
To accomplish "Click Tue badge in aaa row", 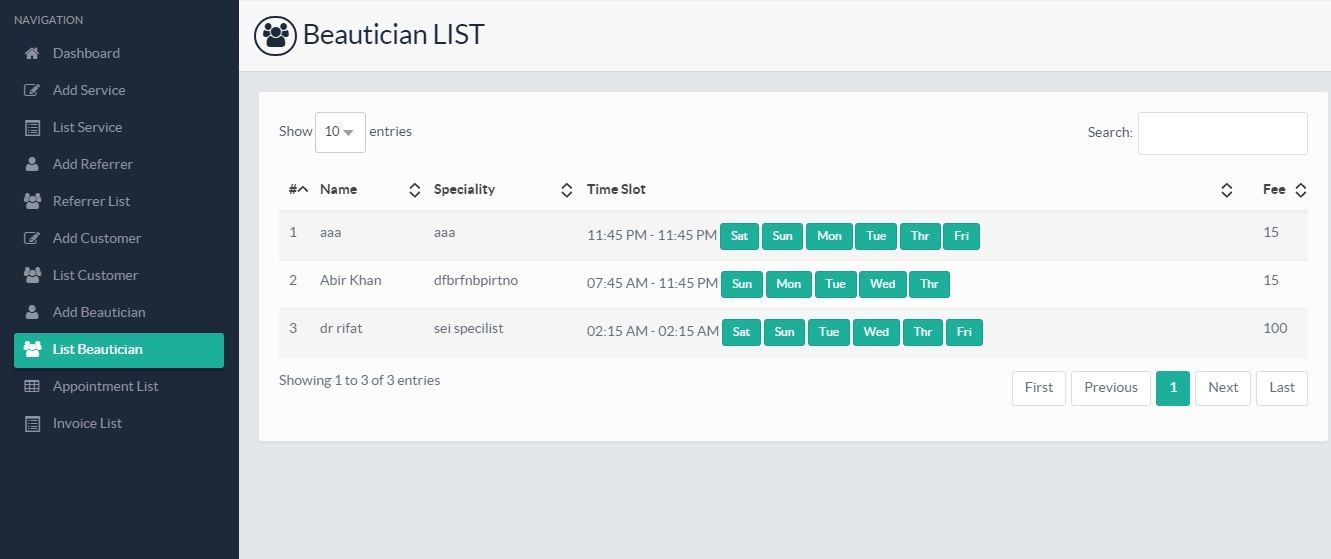I will tap(876, 236).
